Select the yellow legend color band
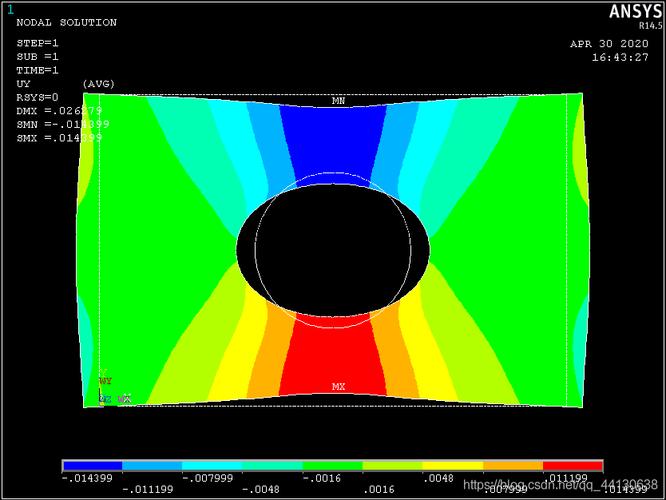This screenshot has width=666, height=500. pyautogui.click(x=453, y=466)
